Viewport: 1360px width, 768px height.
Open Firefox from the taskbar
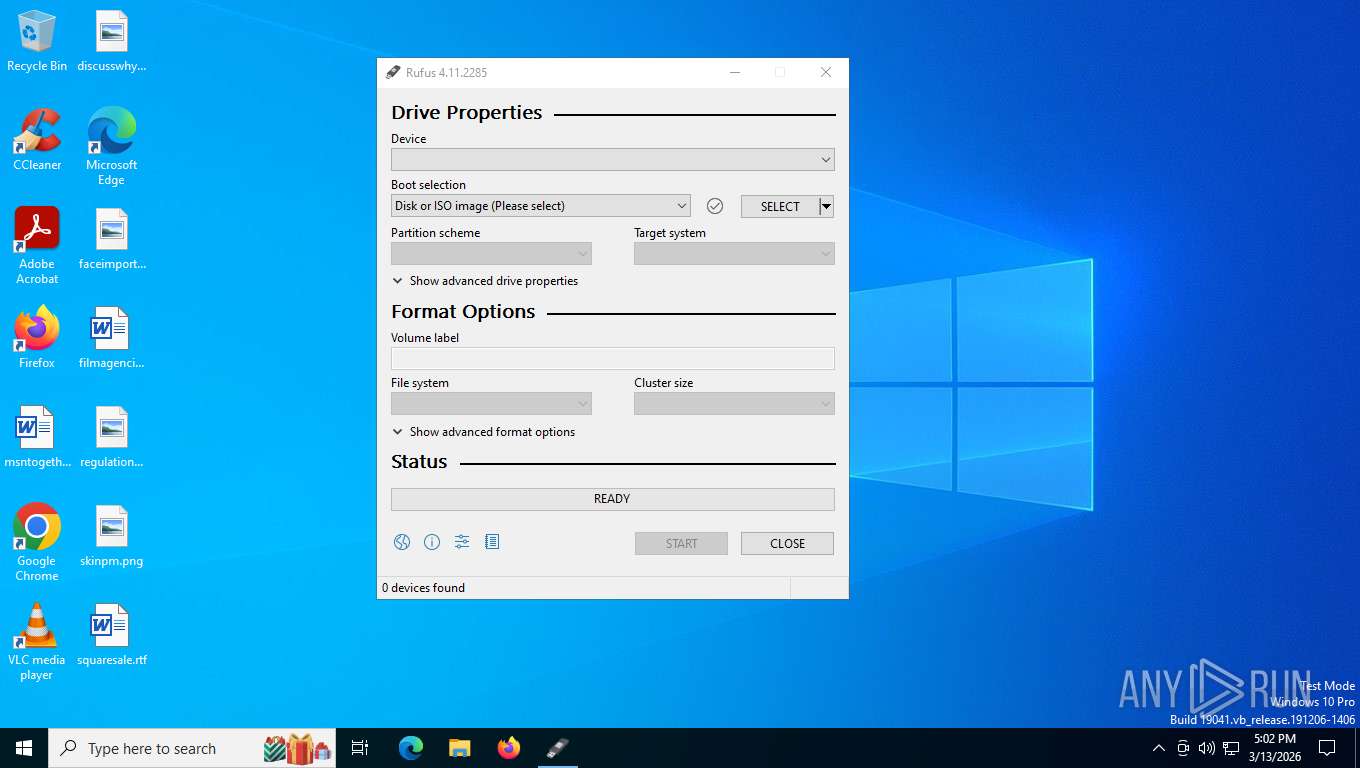point(509,748)
